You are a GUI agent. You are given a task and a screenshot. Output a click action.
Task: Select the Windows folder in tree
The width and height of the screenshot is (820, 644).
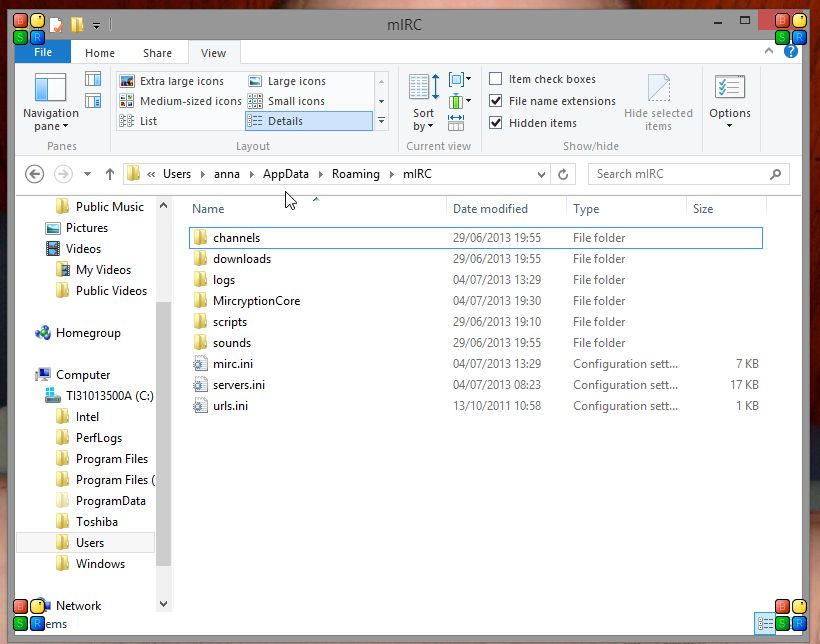pyautogui.click(x=90, y=563)
